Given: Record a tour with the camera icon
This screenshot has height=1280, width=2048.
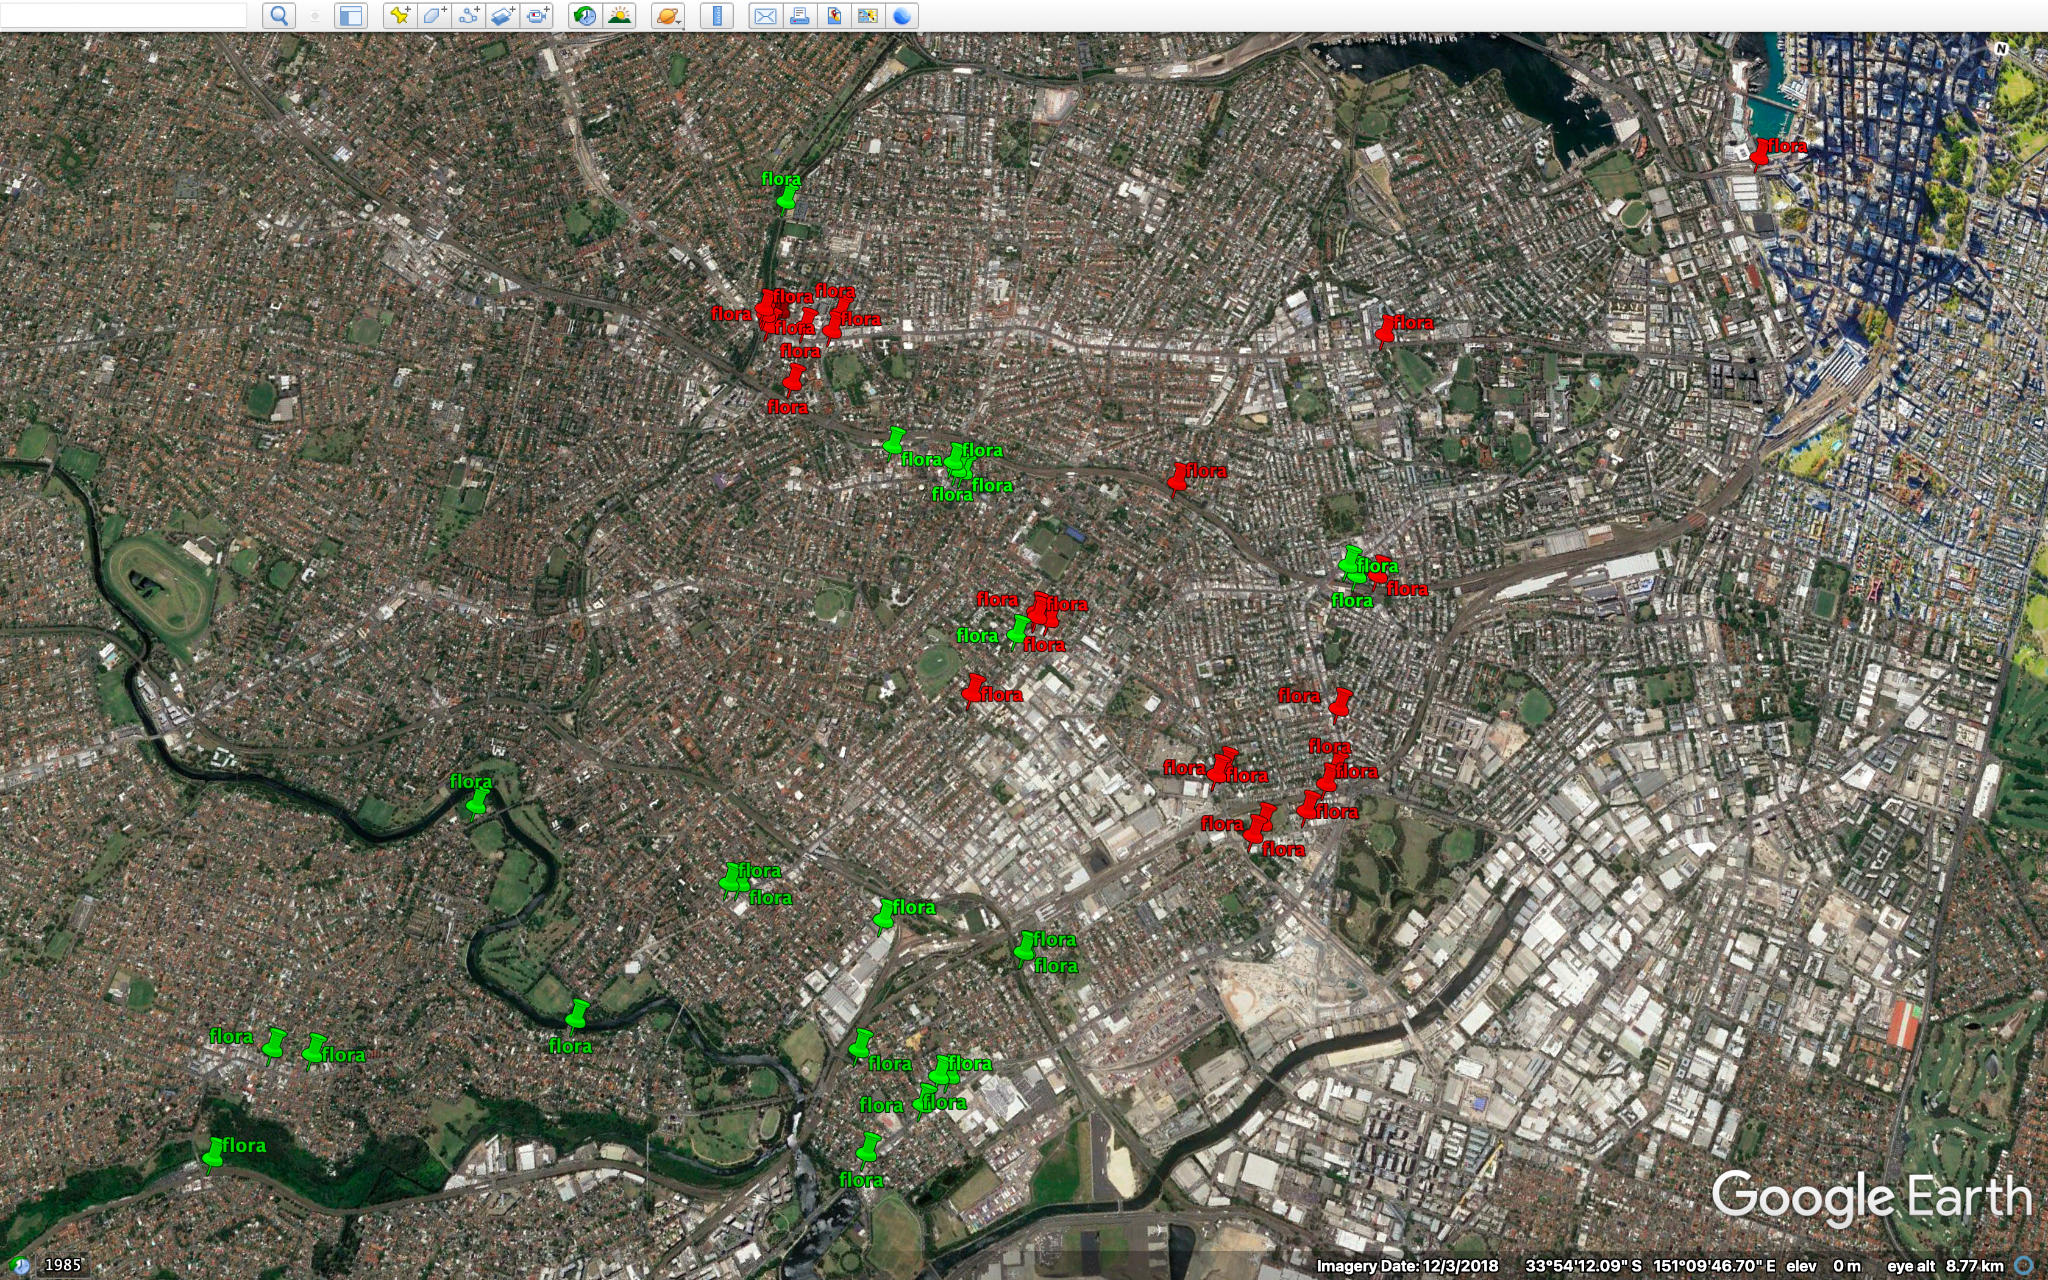Looking at the screenshot, I should pyautogui.click(x=538, y=16).
